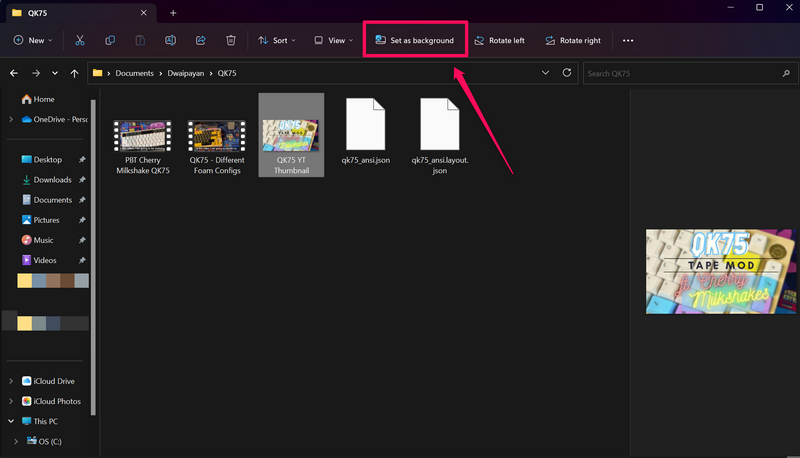
Task: Expand the This PC tree node
Action: pos(11,421)
